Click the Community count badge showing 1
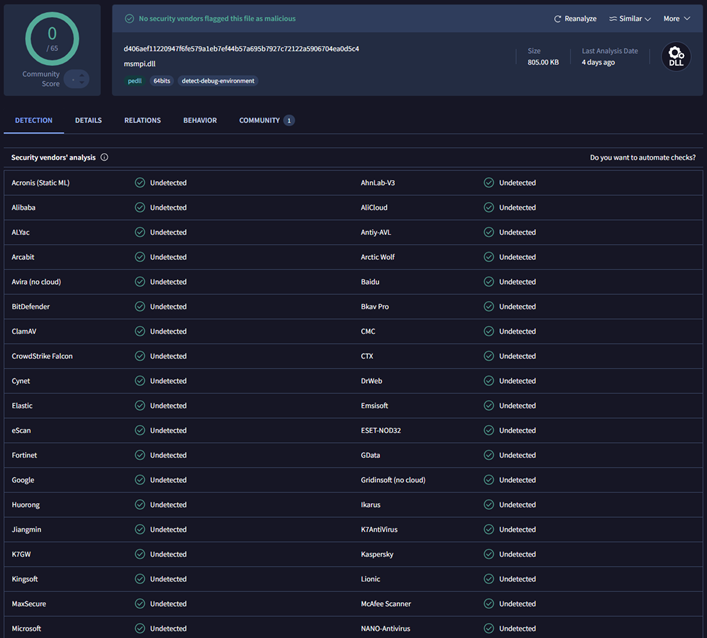This screenshot has height=638, width=707. (289, 121)
